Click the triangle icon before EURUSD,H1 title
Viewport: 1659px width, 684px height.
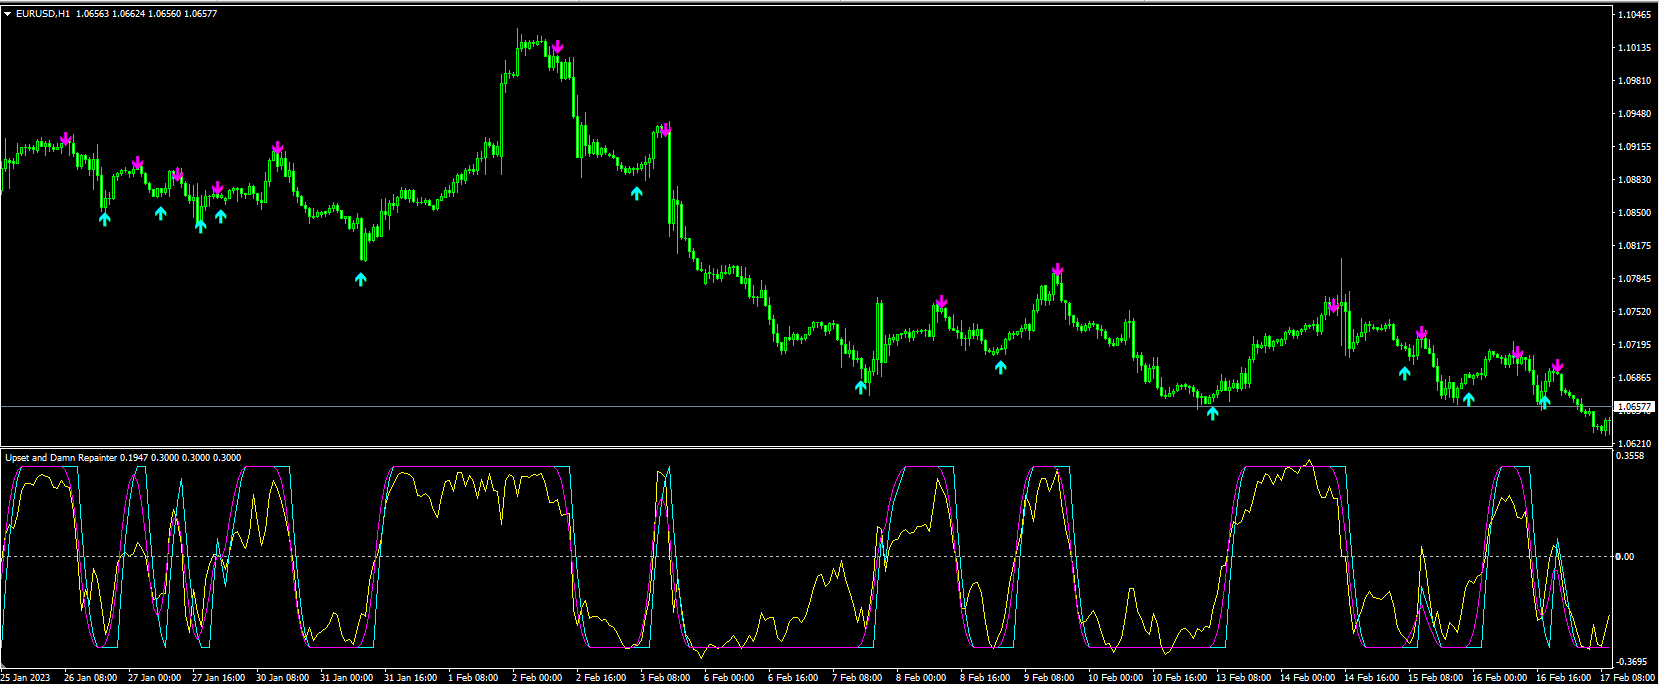8,14
